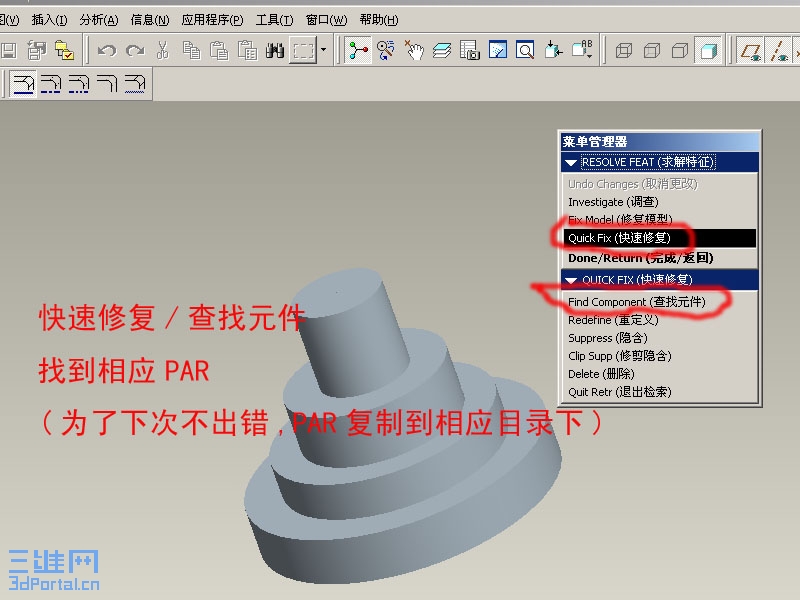Toggle the spin center icon
The height and width of the screenshot is (600, 800).
tap(358, 50)
